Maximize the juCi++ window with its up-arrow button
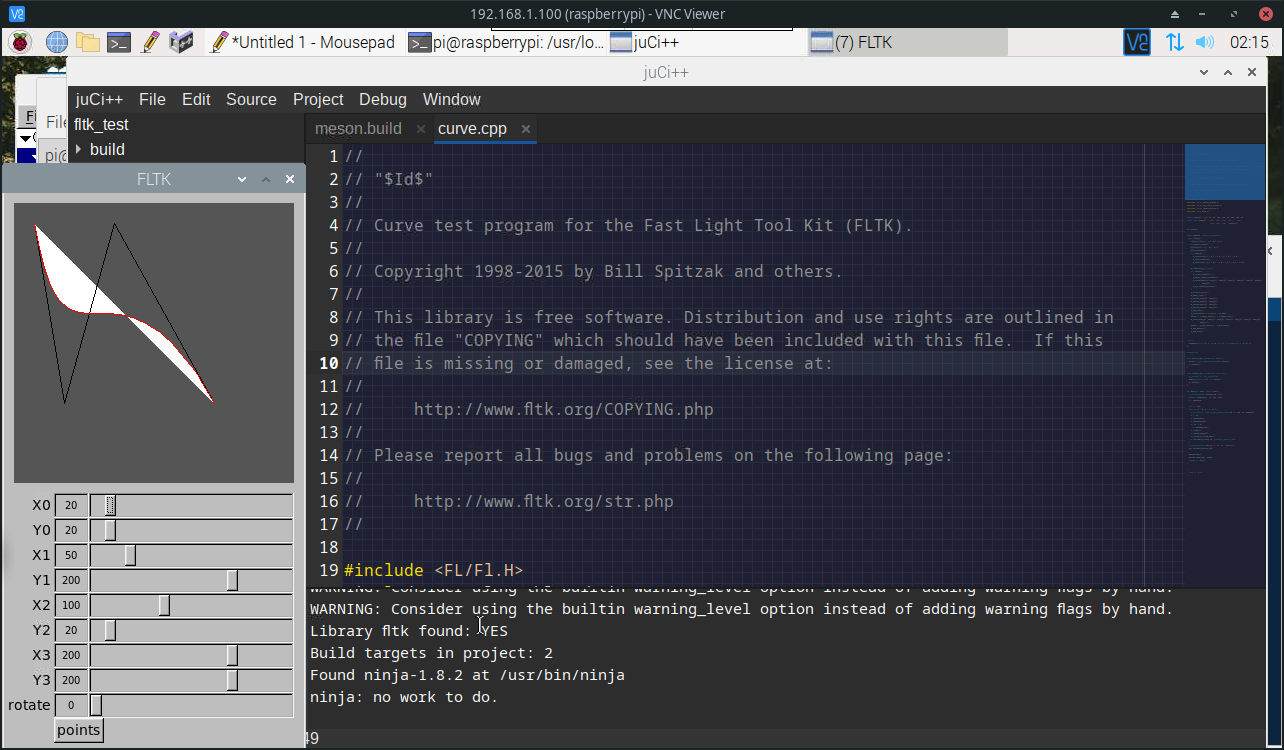This screenshot has height=750, width=1284. tap(1228, 72)
